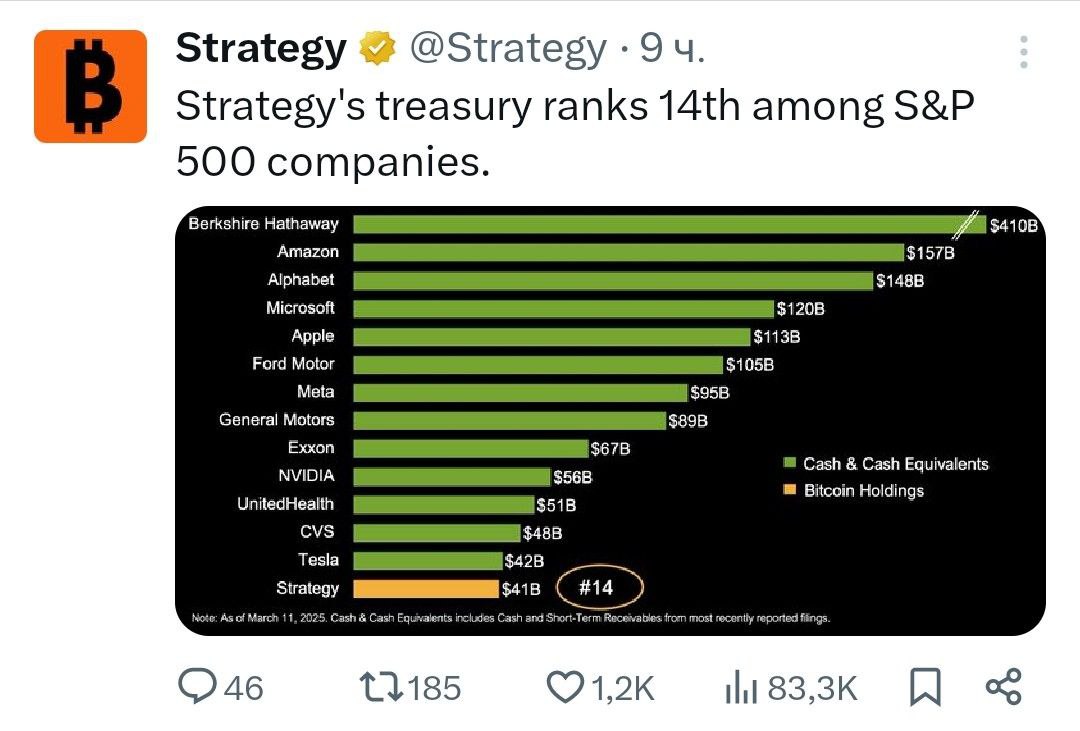This screenshot has width=1080, height=731.
Task: Click the tweet text about treasury ranking
Action: 575,134
